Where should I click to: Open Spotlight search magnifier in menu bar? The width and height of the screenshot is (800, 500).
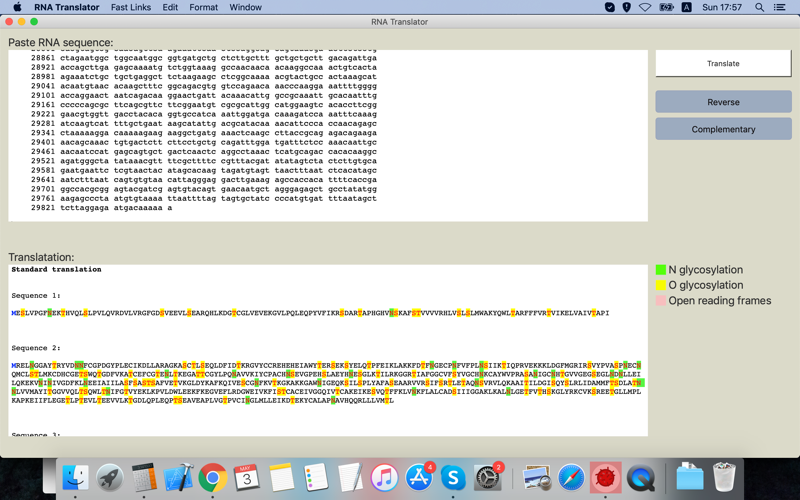coord(759,7)
